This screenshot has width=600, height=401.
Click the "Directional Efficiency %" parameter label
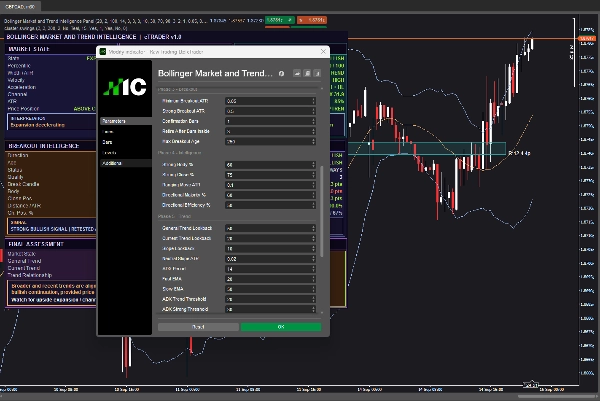tap(186, 205)
